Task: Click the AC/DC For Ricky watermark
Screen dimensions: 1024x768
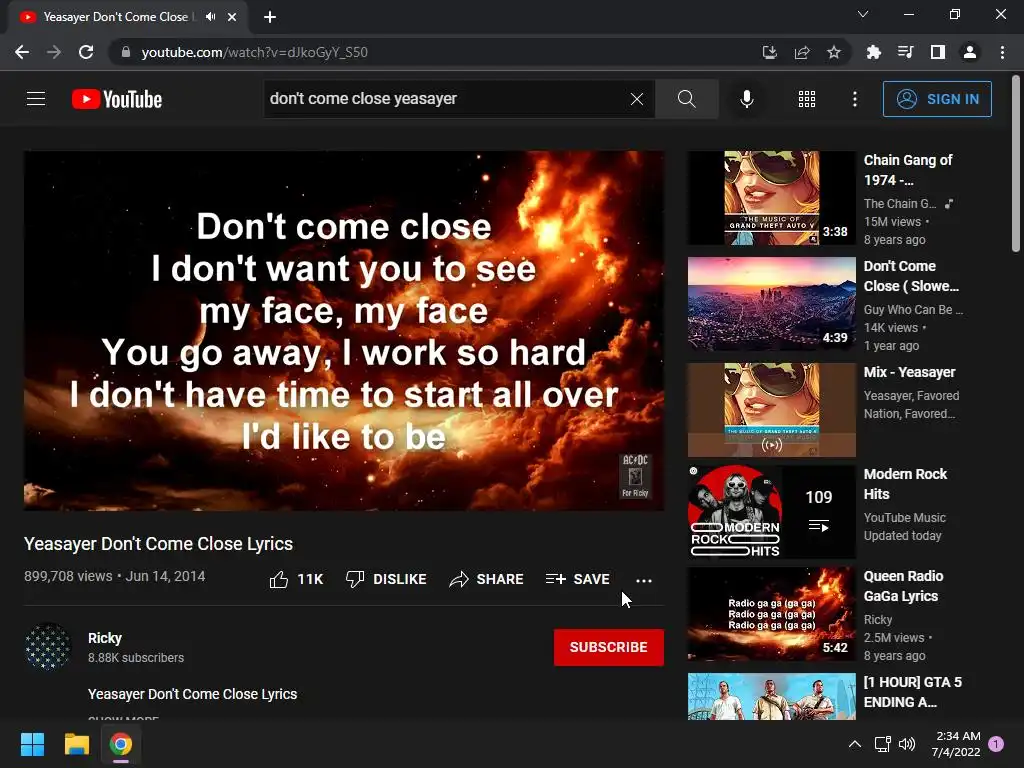Action: [x=635, y=476]
